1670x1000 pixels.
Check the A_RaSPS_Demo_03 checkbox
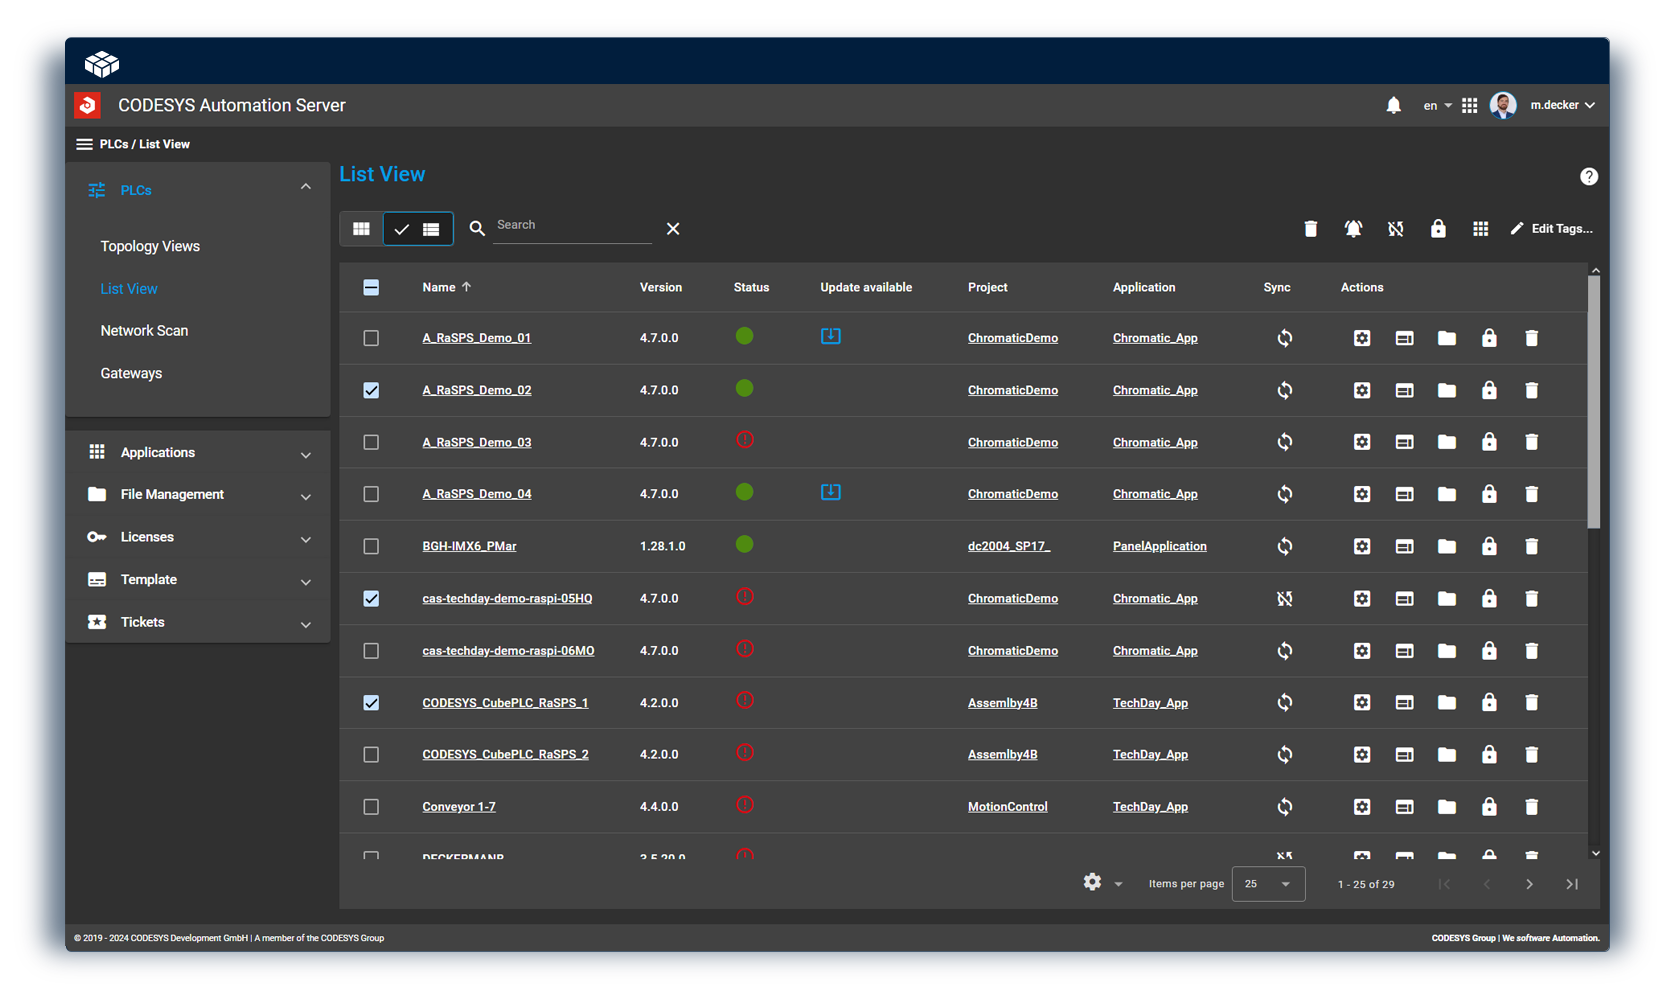click(x=371, y=442)
